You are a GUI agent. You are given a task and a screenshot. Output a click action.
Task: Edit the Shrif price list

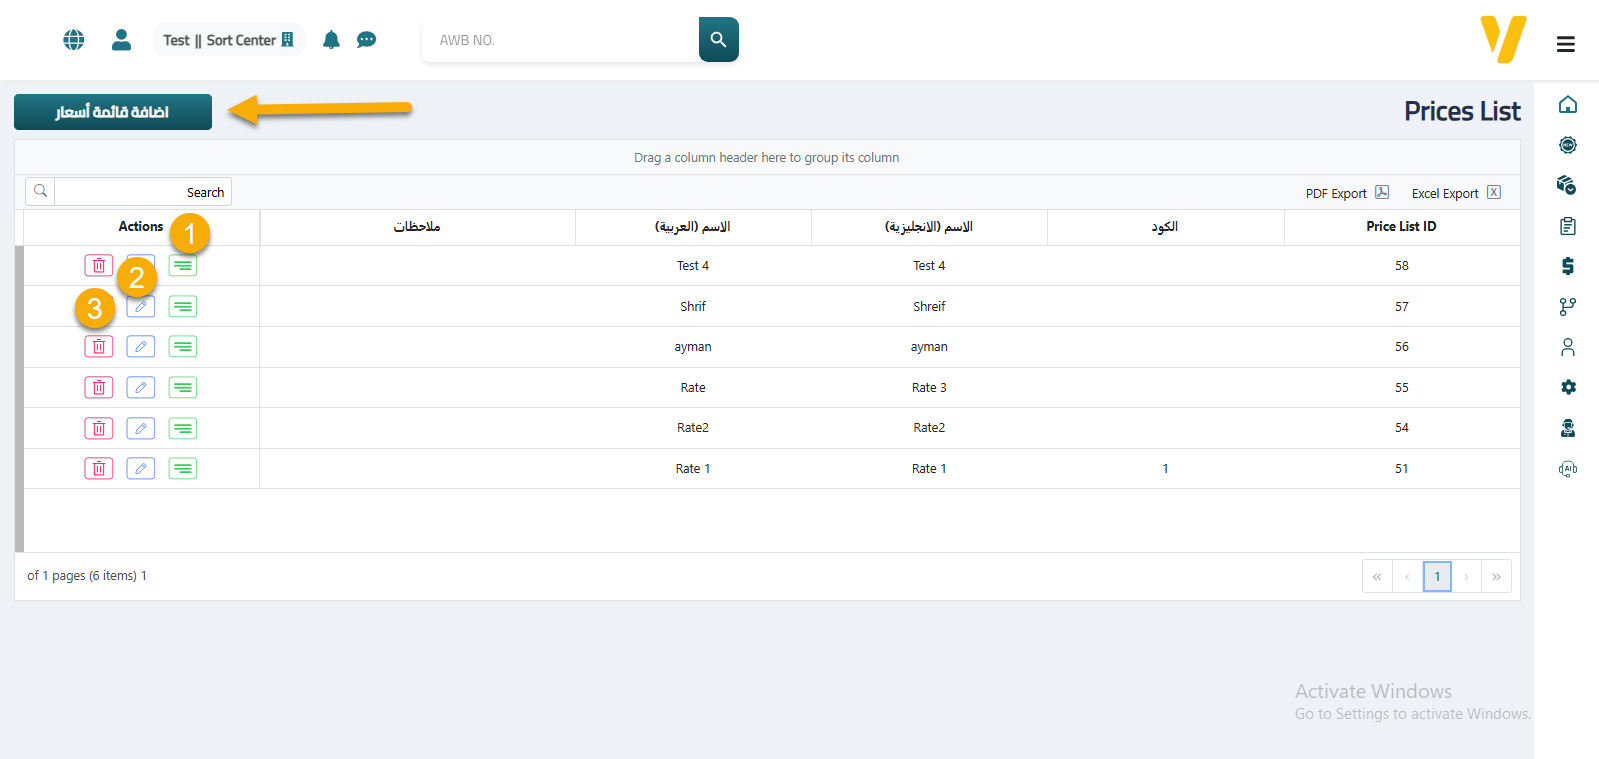[x=141, y=306]
